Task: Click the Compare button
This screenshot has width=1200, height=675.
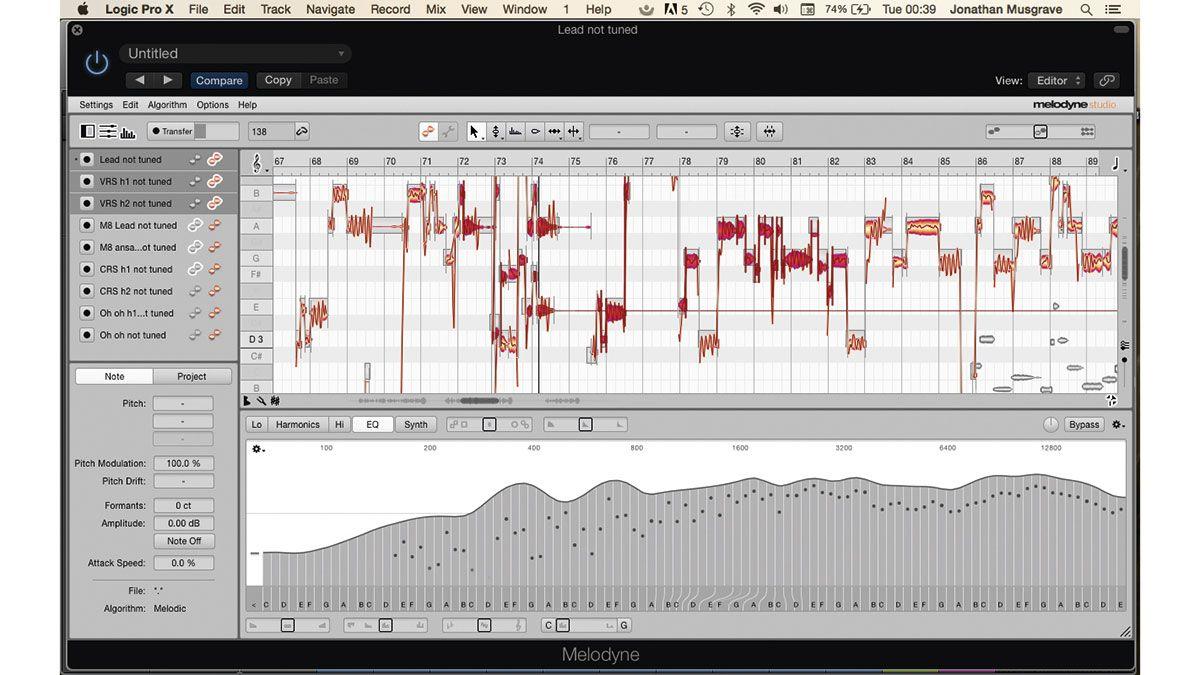Action: (x=219, y=80)
